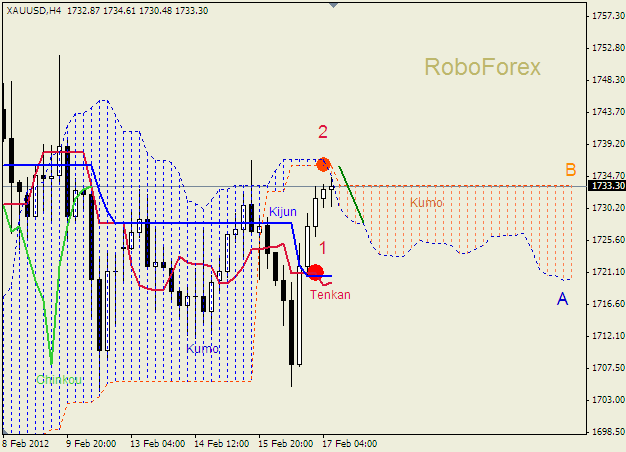Select the blue Kumo text label

[202, 349]
